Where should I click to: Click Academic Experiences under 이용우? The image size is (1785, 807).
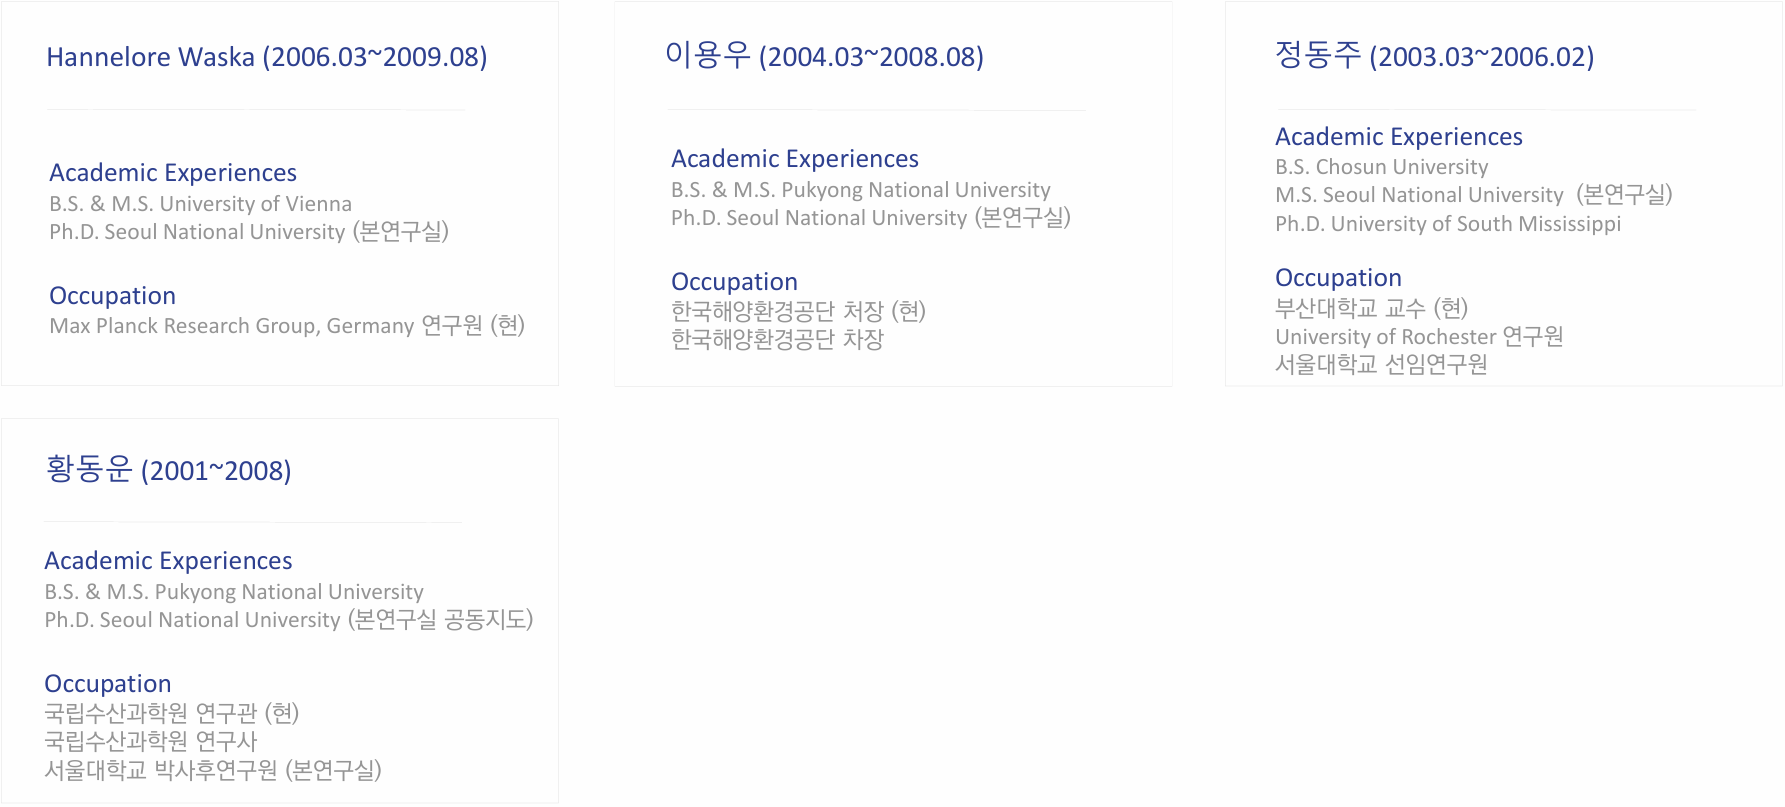pyautogui.click(x=795, y=159)
